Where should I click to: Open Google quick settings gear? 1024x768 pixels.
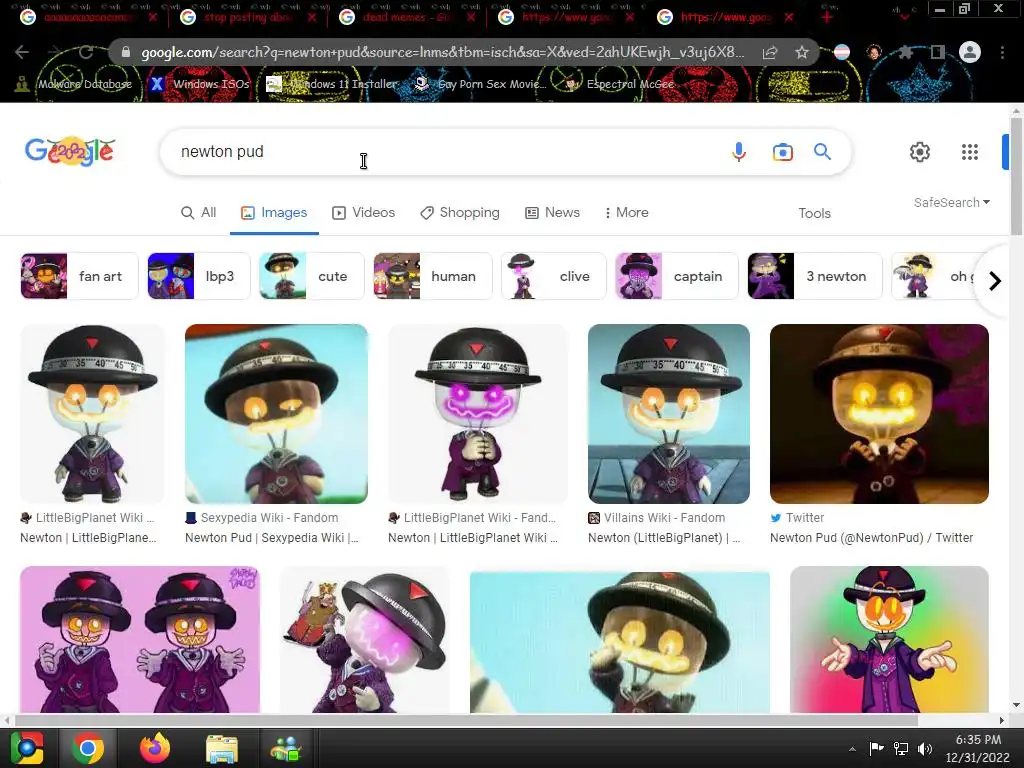pyautogui.click(x=920, y=152)
